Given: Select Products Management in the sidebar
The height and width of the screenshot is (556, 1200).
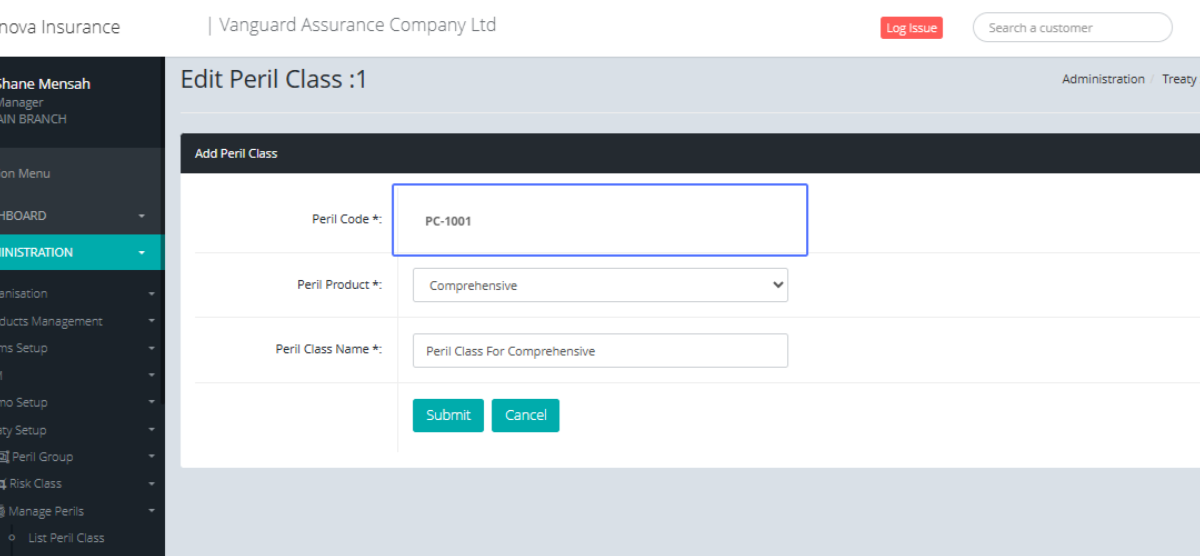Looking at the screenshot, I should click(x=55, y=322).
